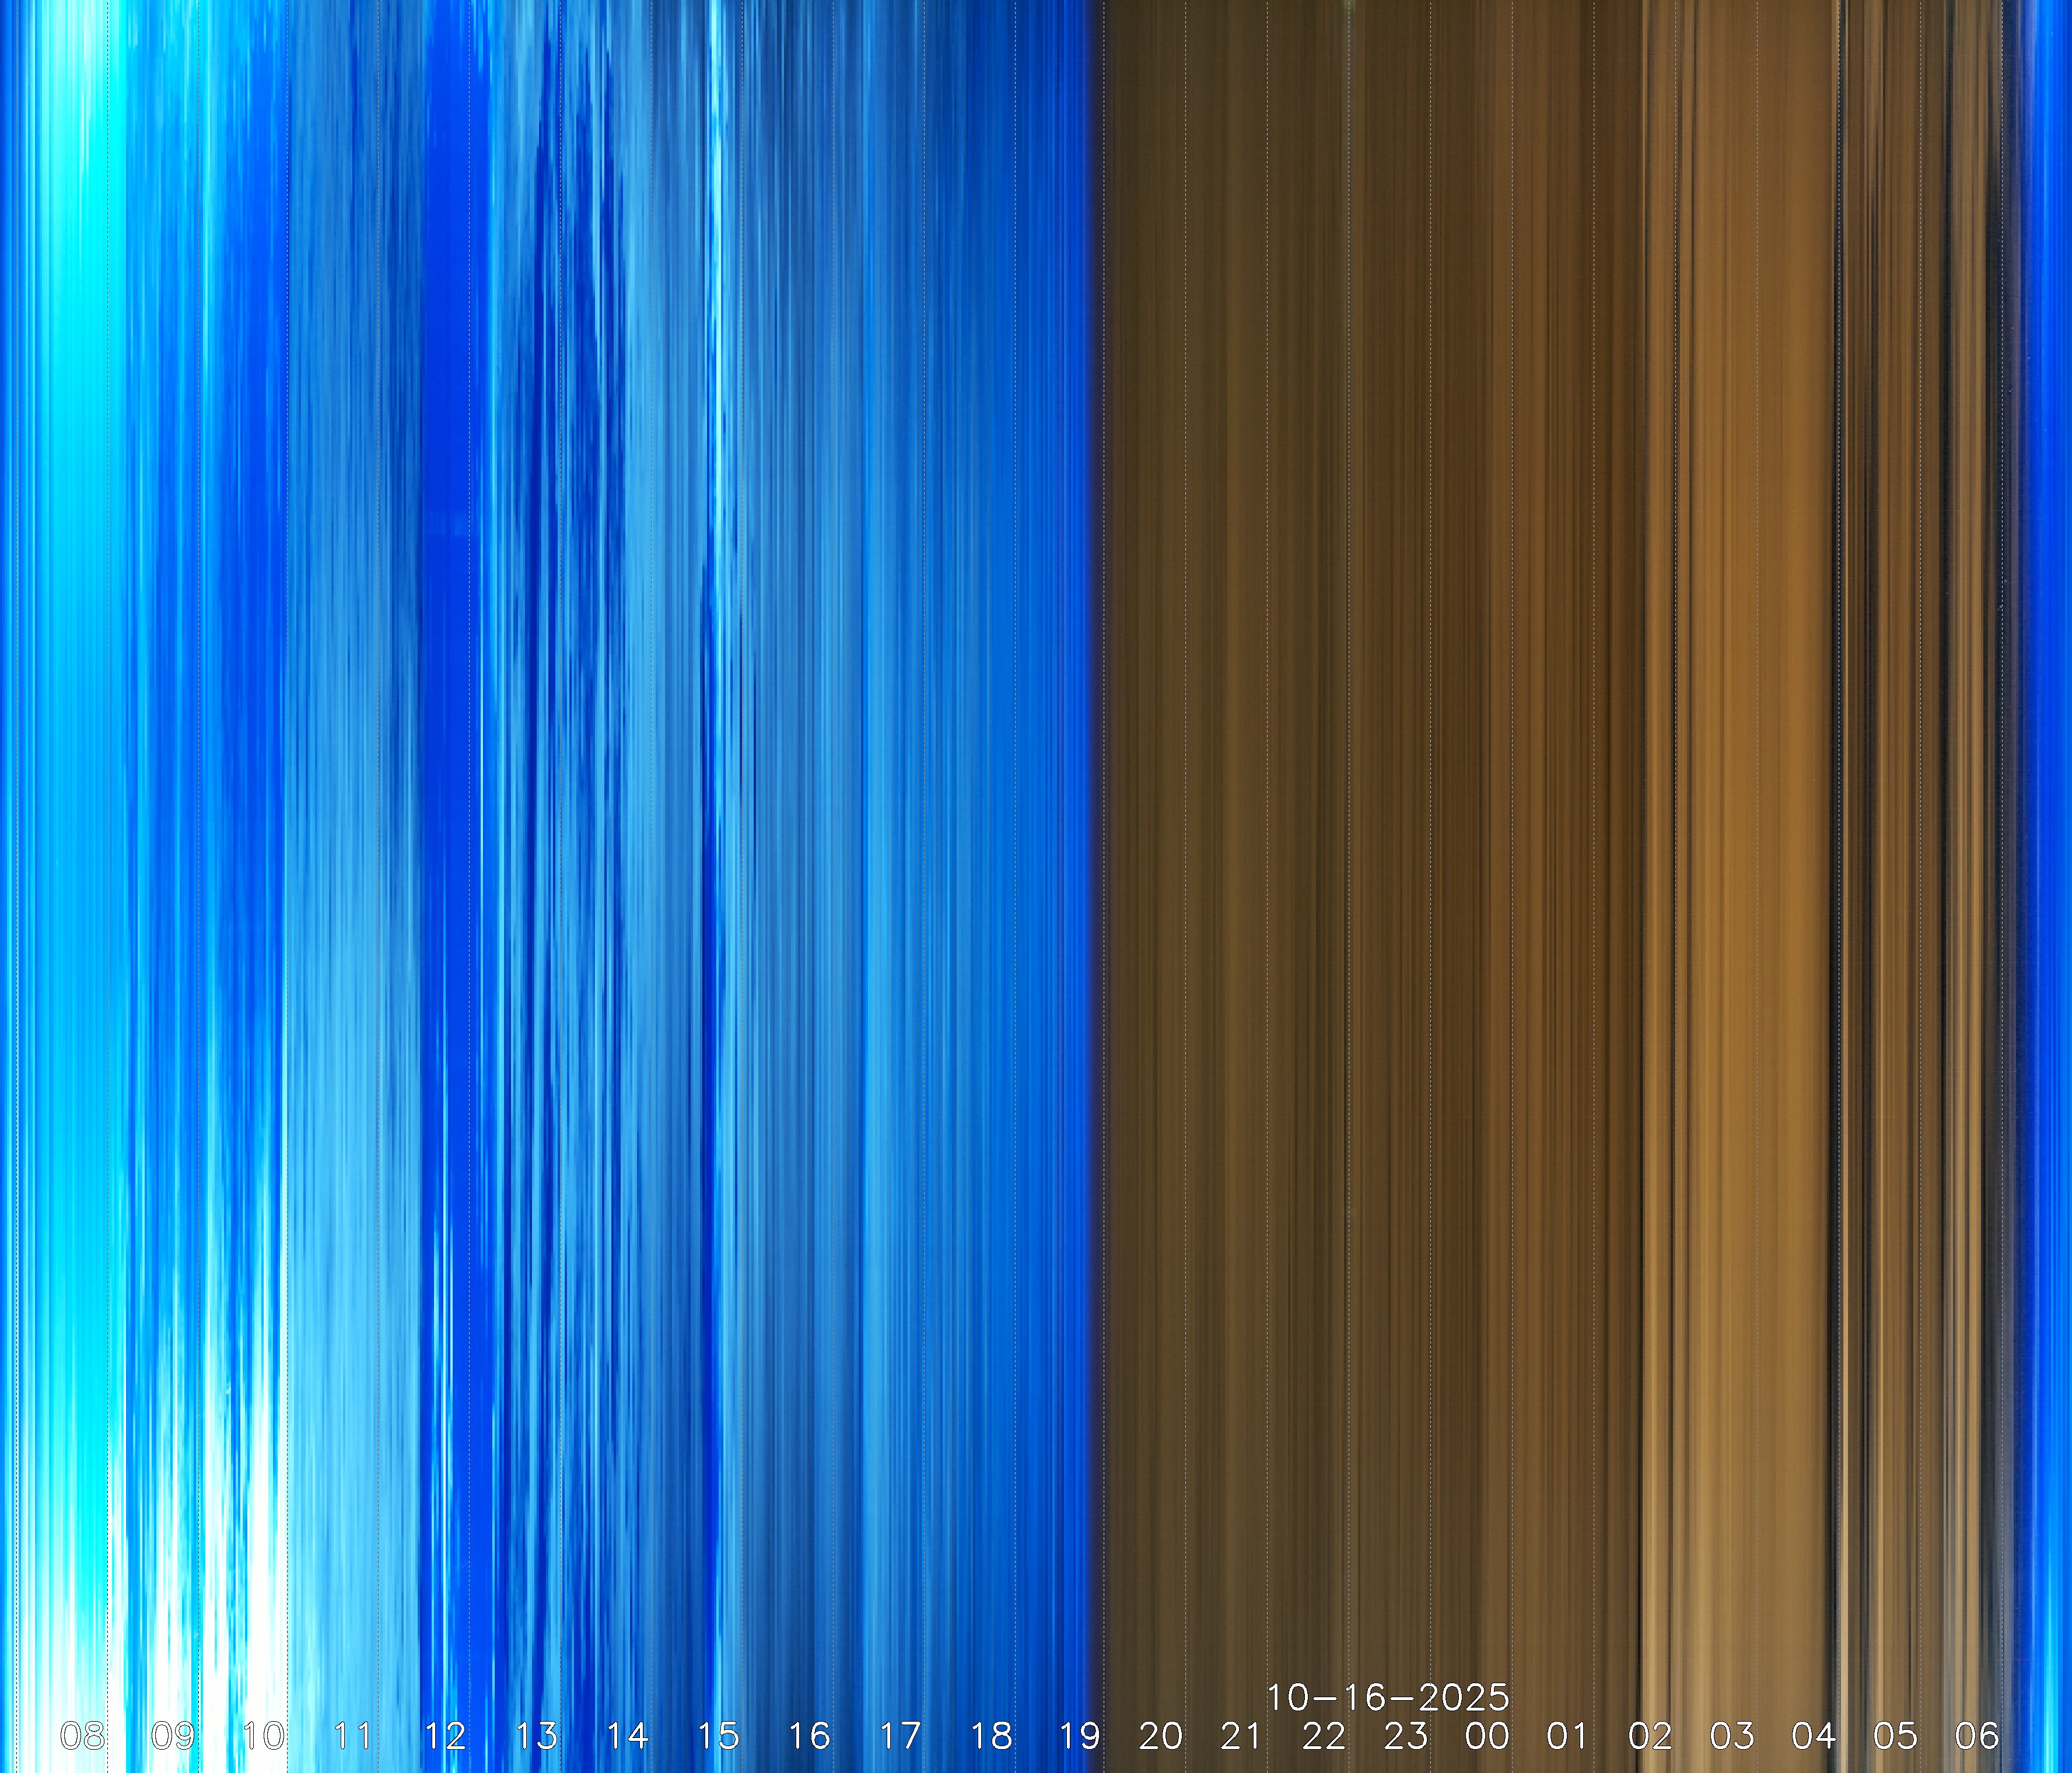
Task: Click the 23 hour label
Action: (x=1406, y=1736)
